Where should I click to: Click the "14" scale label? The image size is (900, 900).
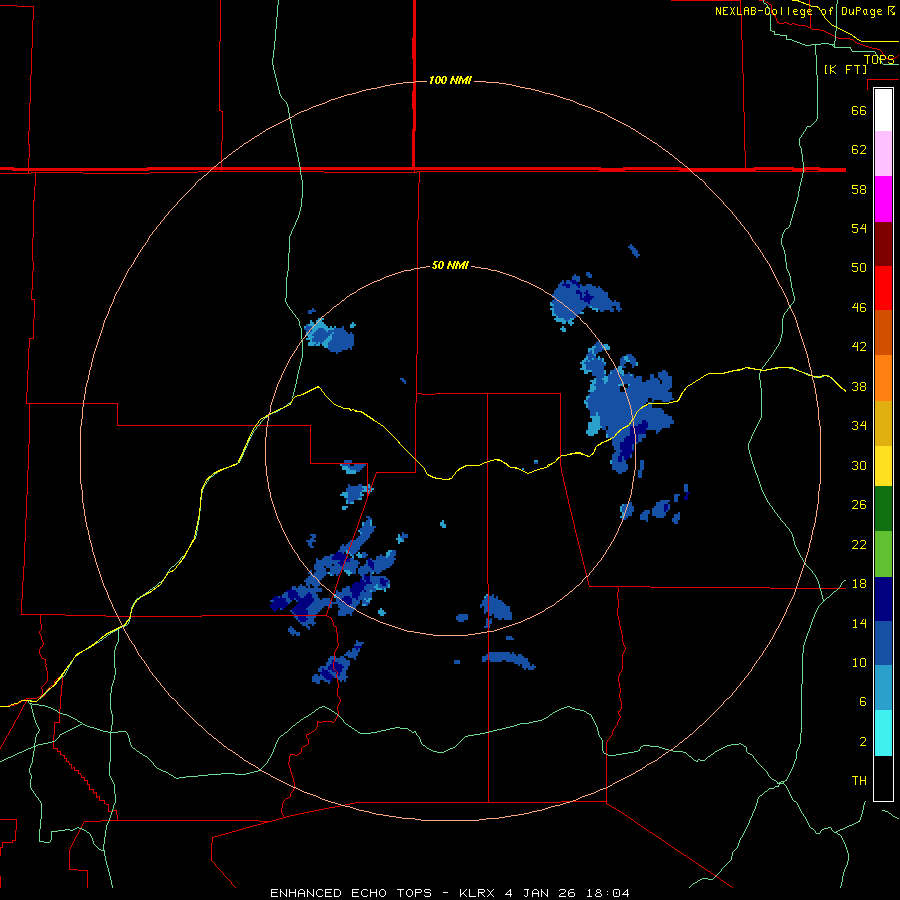pos(859,623)
